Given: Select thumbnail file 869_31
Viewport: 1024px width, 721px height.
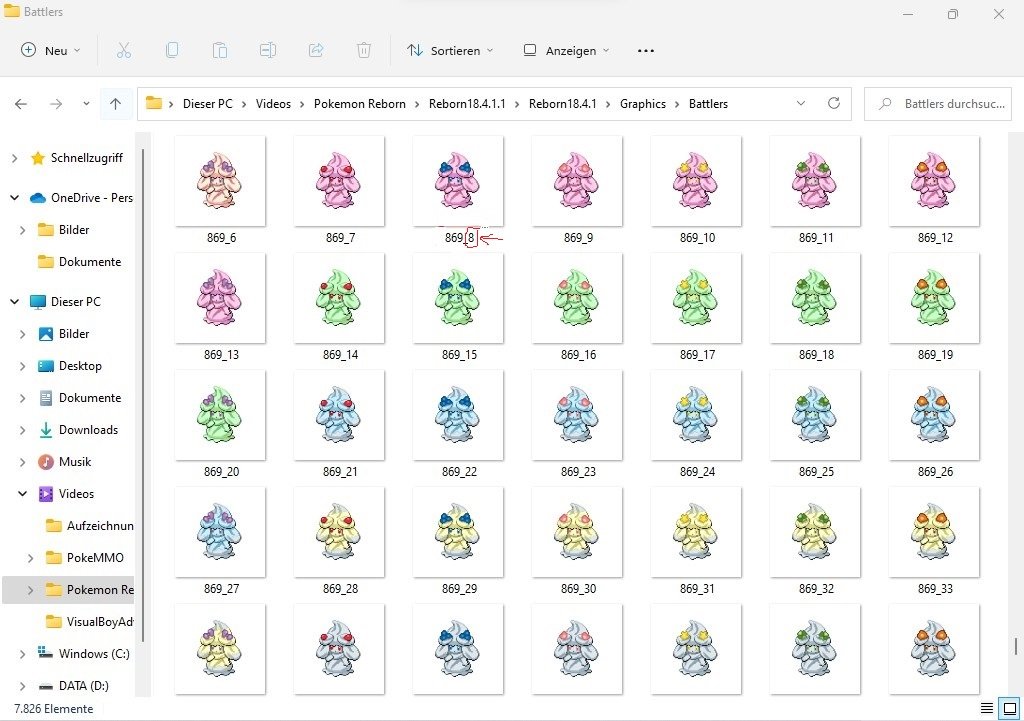Looking at the screenshot, I should [696, 532].
